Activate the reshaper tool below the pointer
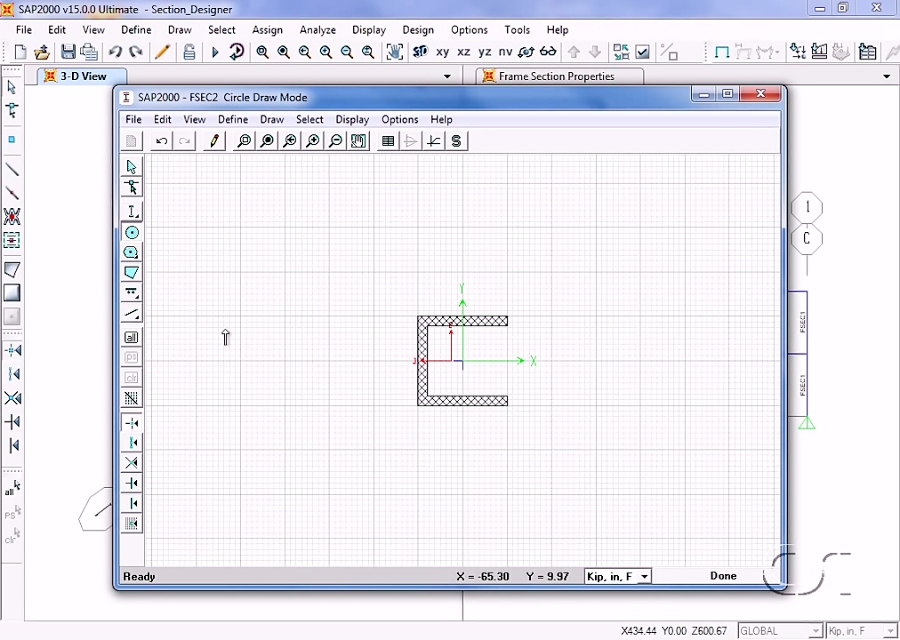 click(x=131, y=186)
